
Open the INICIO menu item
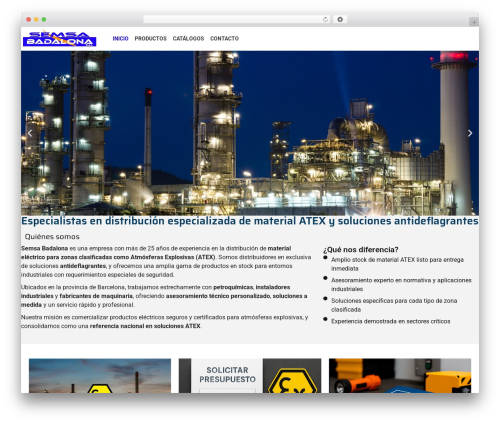[x=120, y=39]
